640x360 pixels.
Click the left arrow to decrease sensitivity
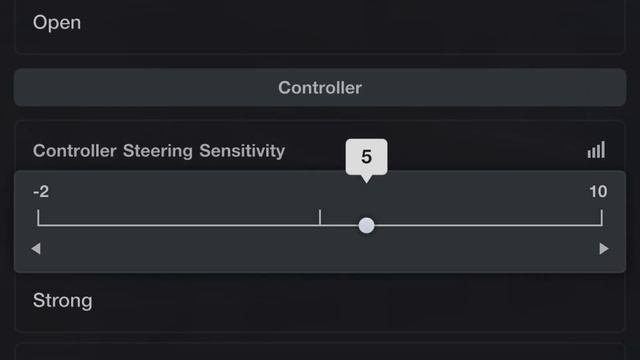tap(36, 249)
